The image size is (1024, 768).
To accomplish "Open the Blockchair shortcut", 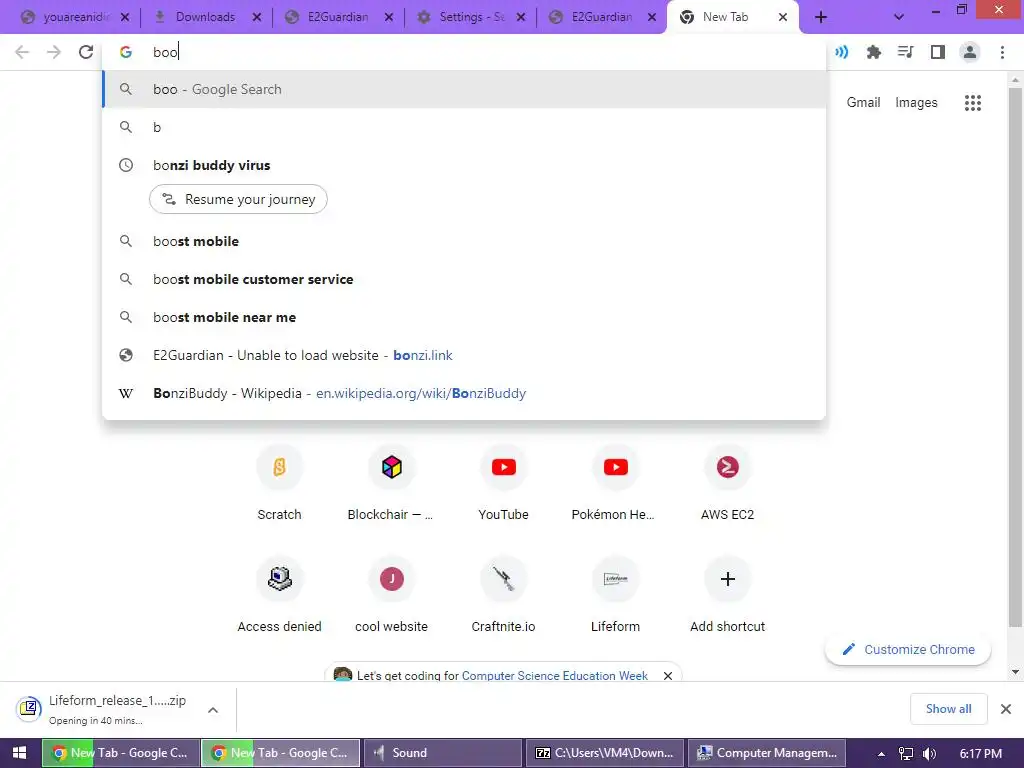I will click(x=391, y=483).
